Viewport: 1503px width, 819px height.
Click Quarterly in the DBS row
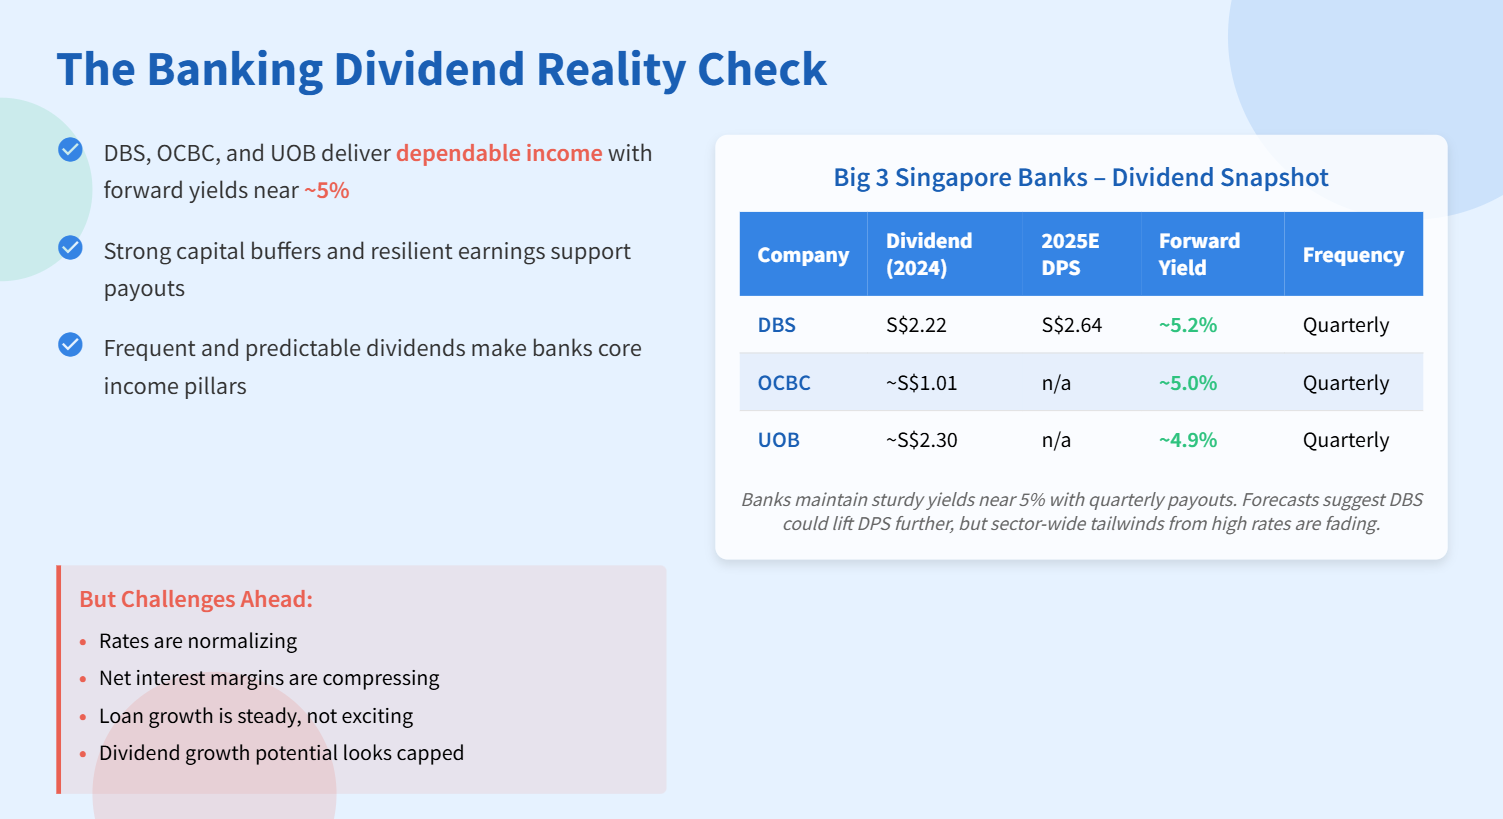click(1346, 325)
